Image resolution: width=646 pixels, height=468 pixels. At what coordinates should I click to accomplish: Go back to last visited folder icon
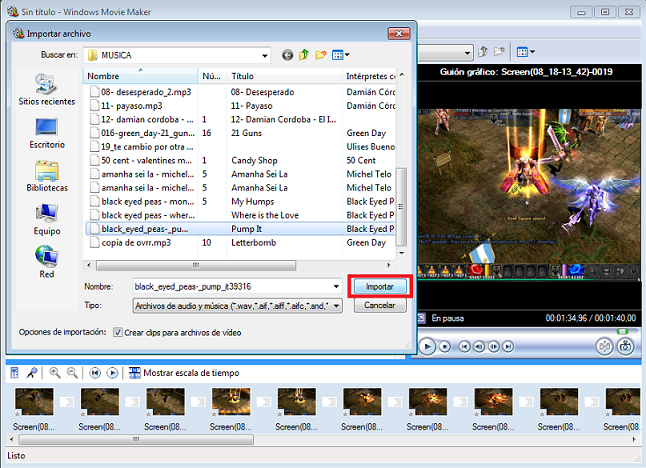(288, 55)
